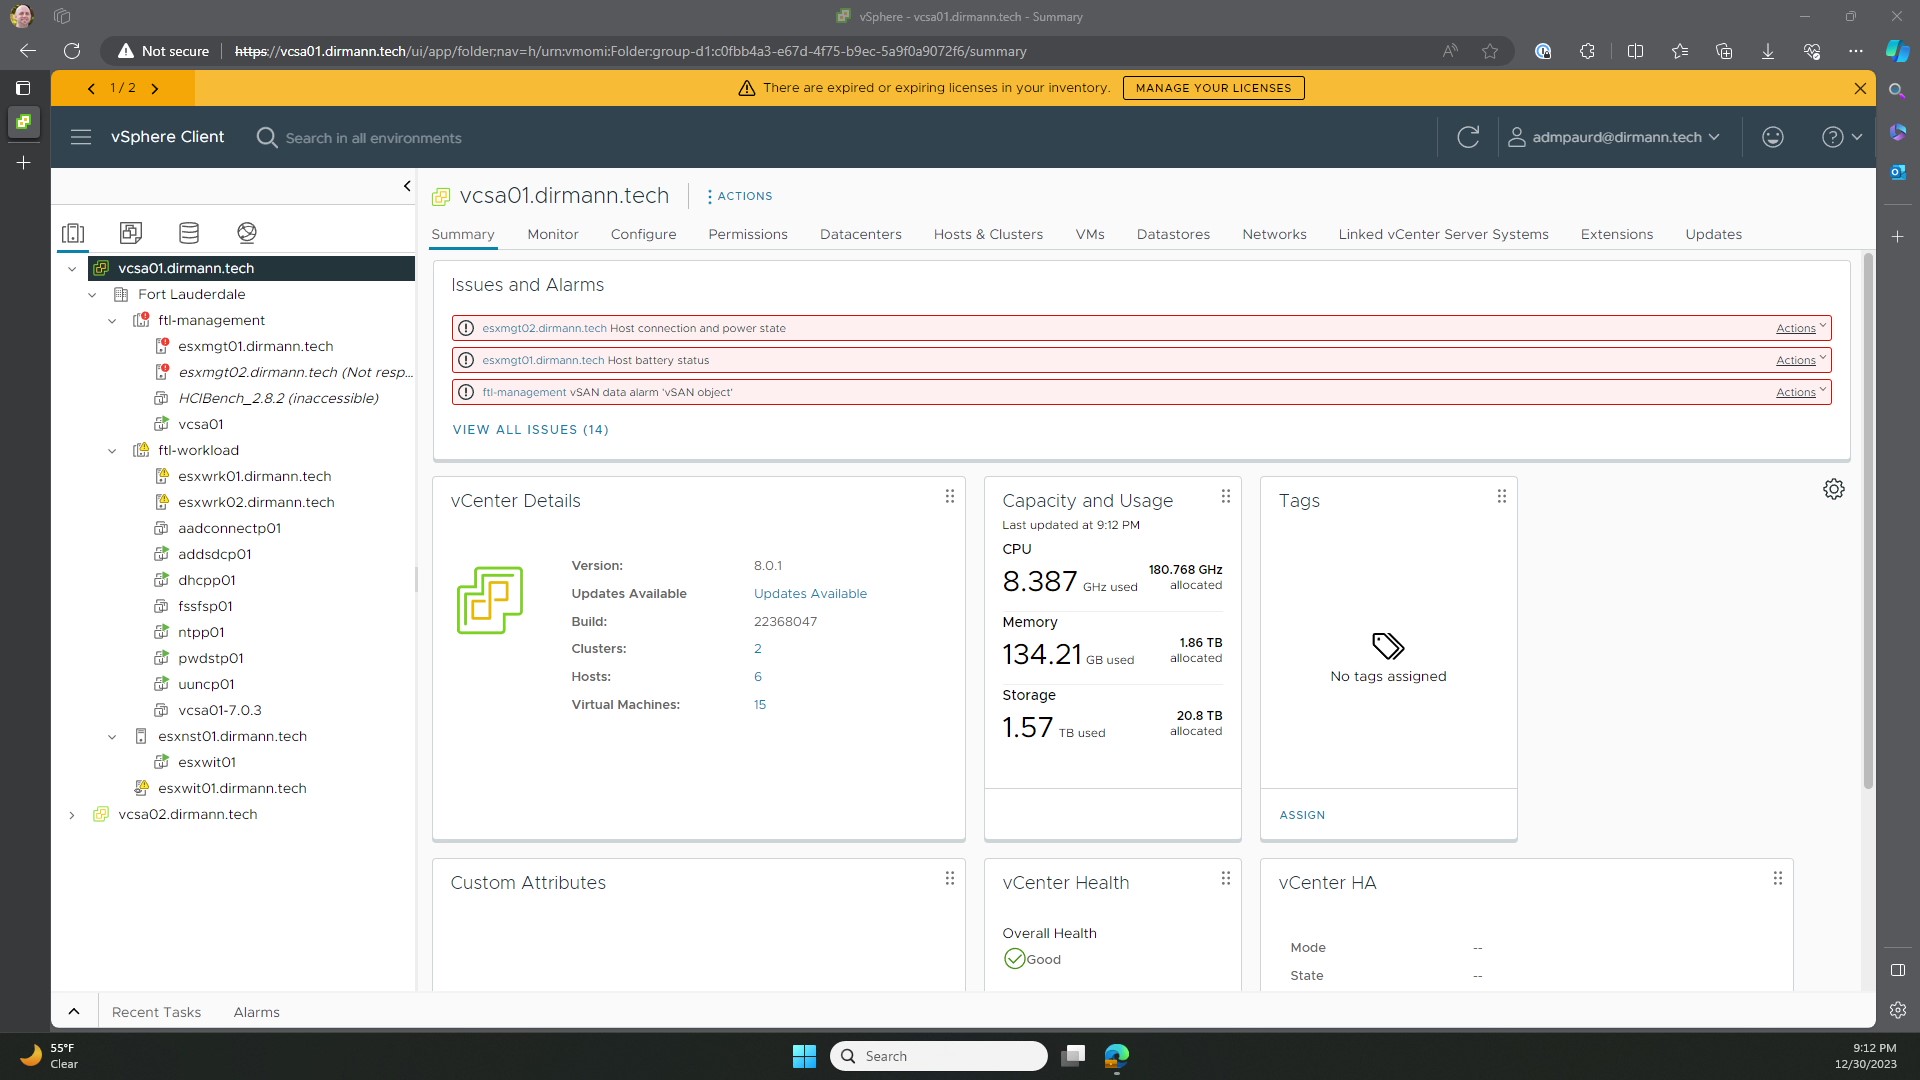Click MANAGE YOUR LICENSES button
The image size is (1920, 1080).
[x=1213, y=88]
